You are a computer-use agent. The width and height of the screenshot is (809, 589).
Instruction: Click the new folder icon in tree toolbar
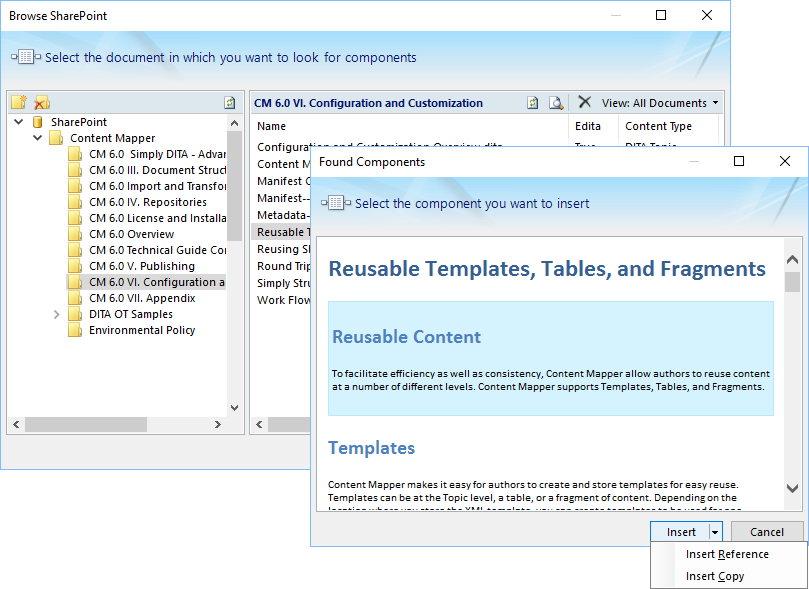point(19,102)
